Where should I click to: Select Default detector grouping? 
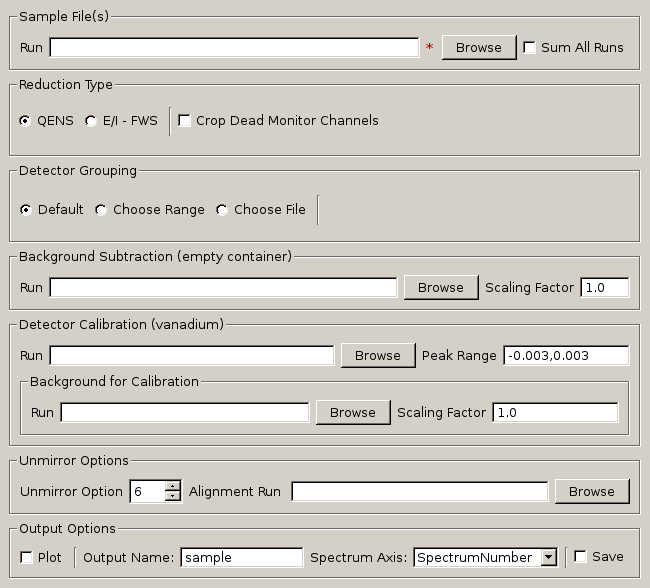click(26, 210)
